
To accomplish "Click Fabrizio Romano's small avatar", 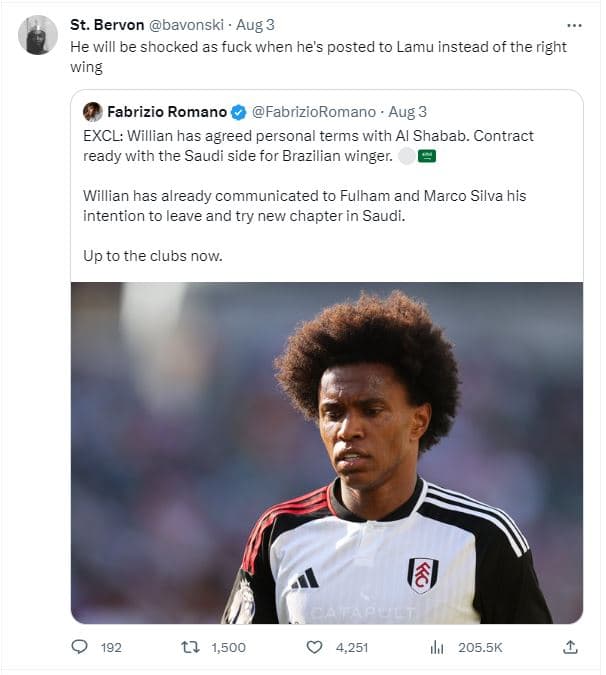I will pyautogui.click(x=93, y=112).
